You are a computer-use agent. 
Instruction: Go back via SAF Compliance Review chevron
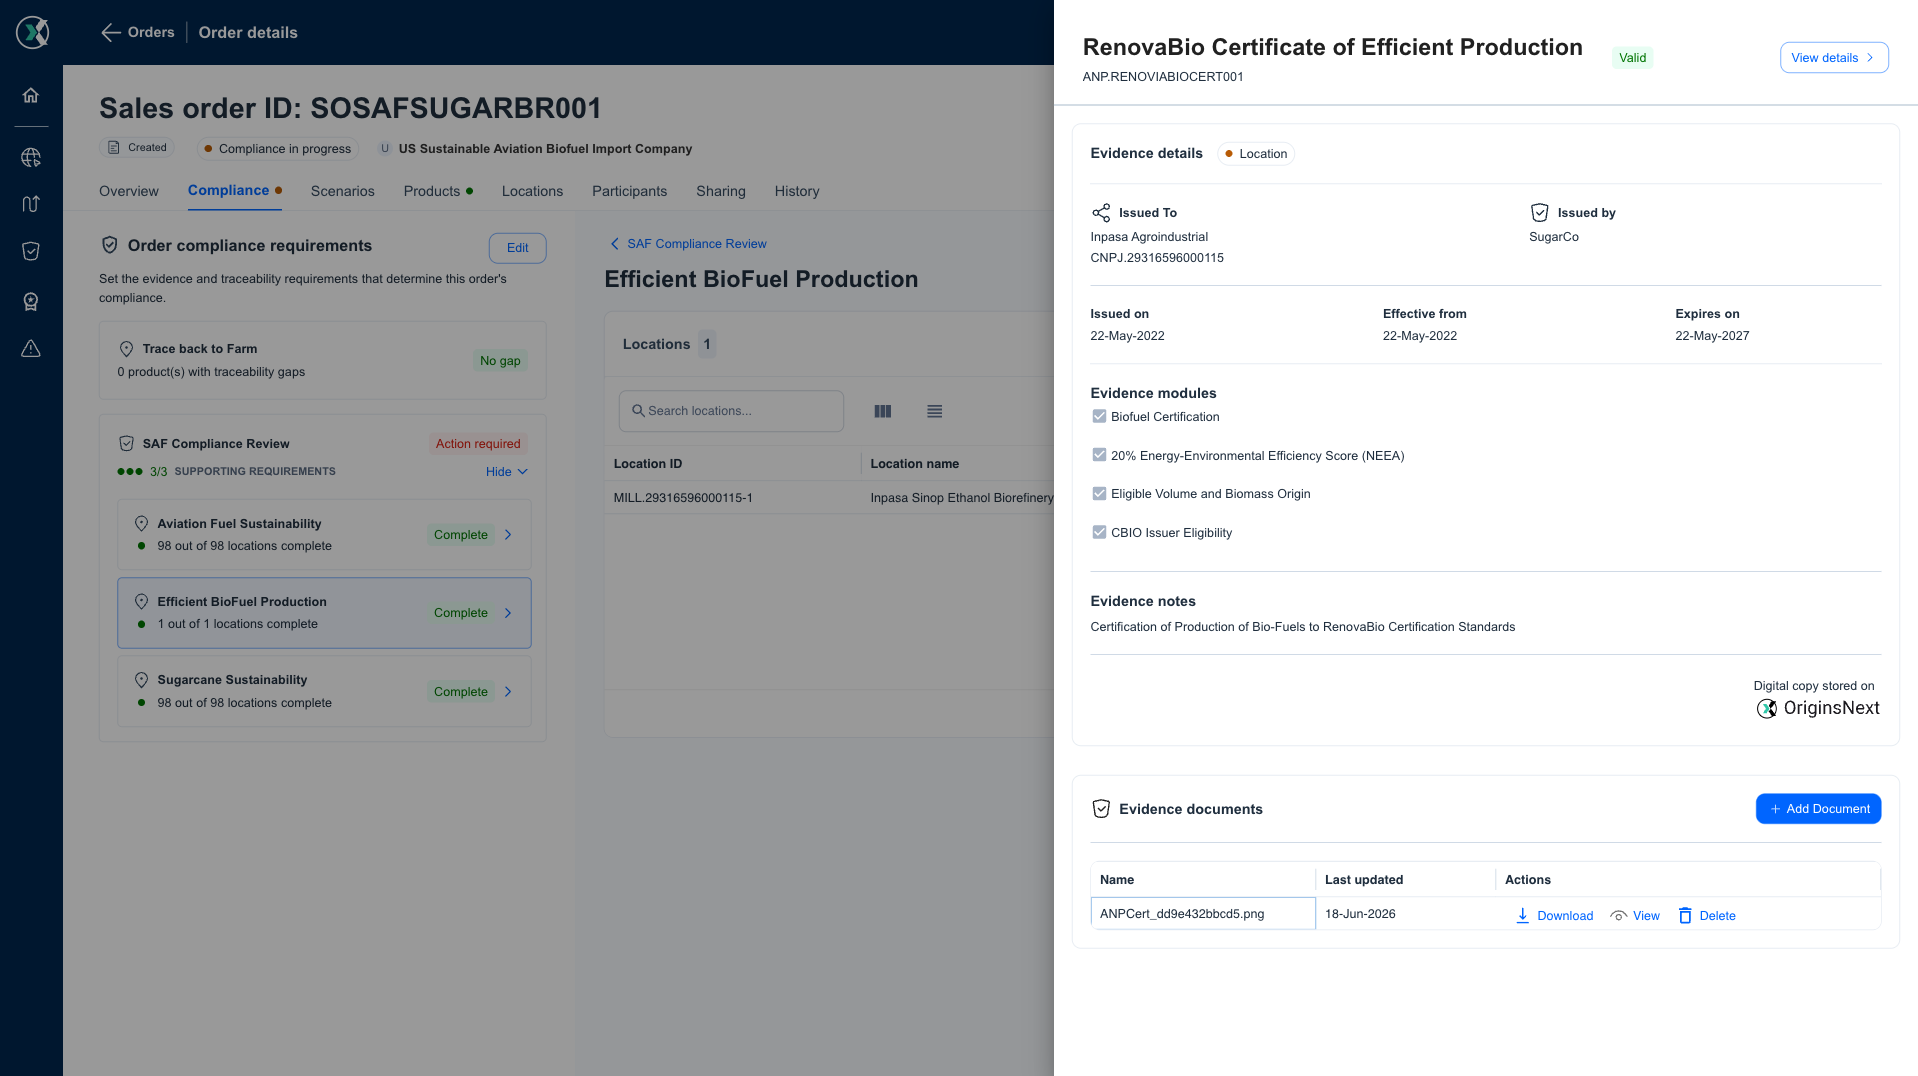point(614,244)
